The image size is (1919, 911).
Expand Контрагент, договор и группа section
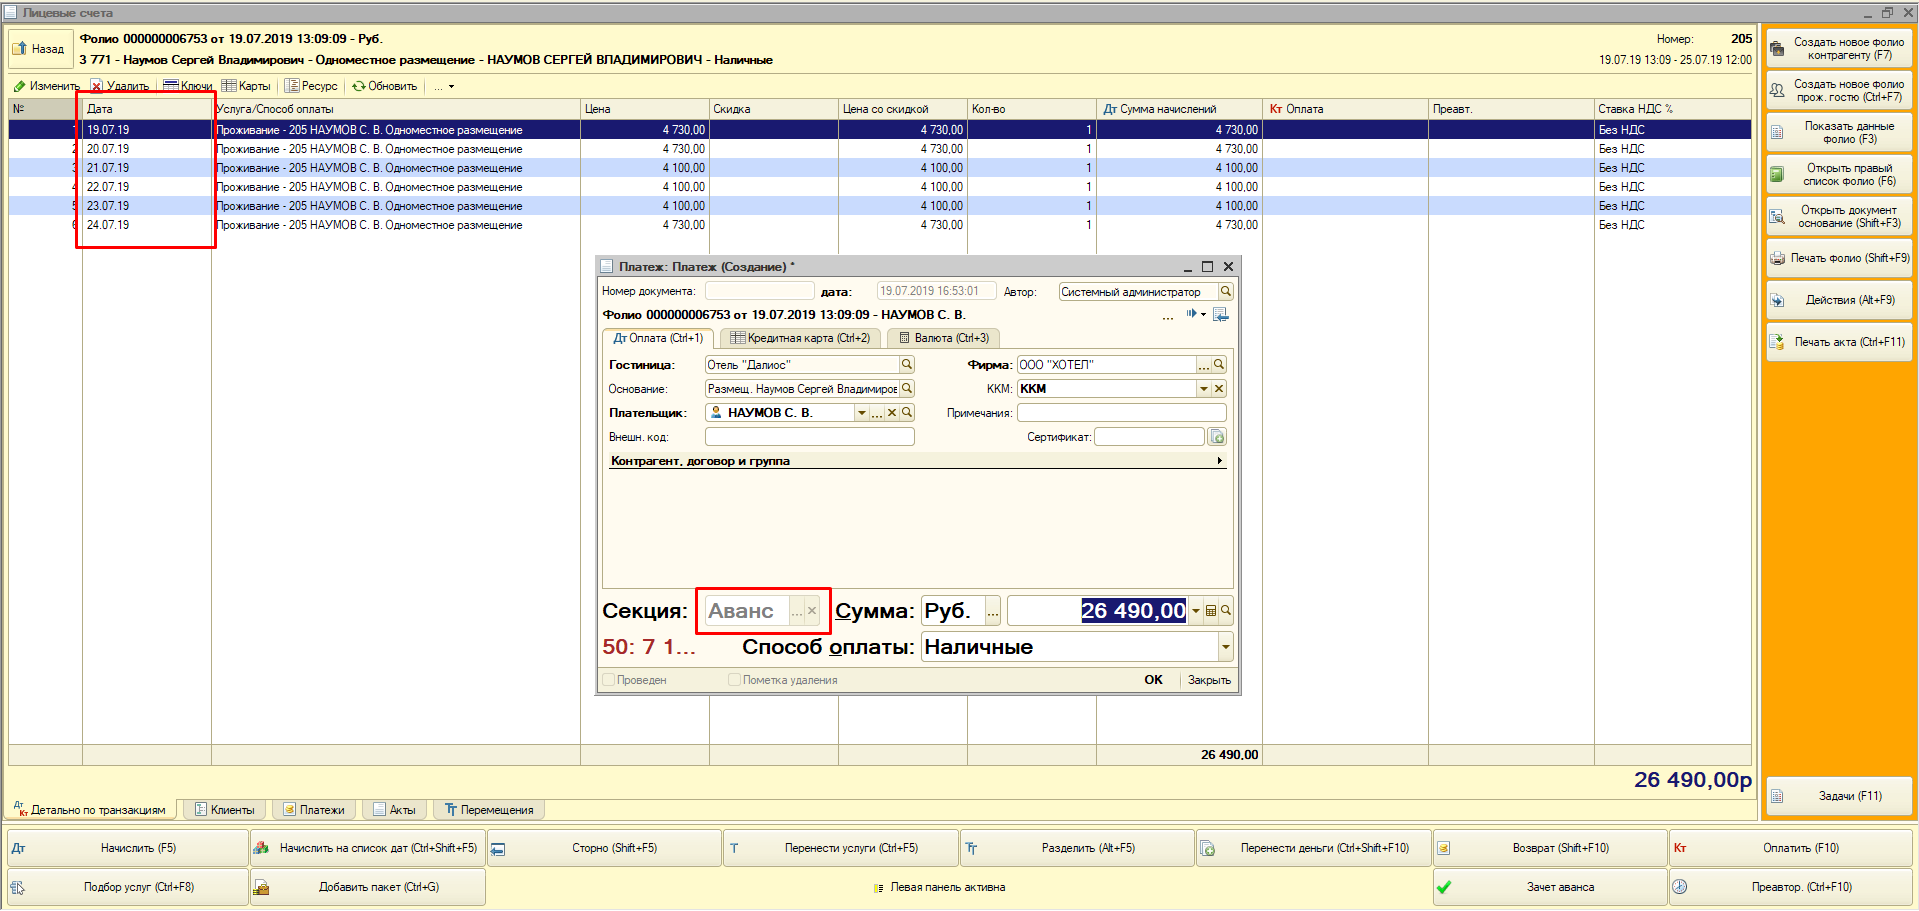[917, 461]
